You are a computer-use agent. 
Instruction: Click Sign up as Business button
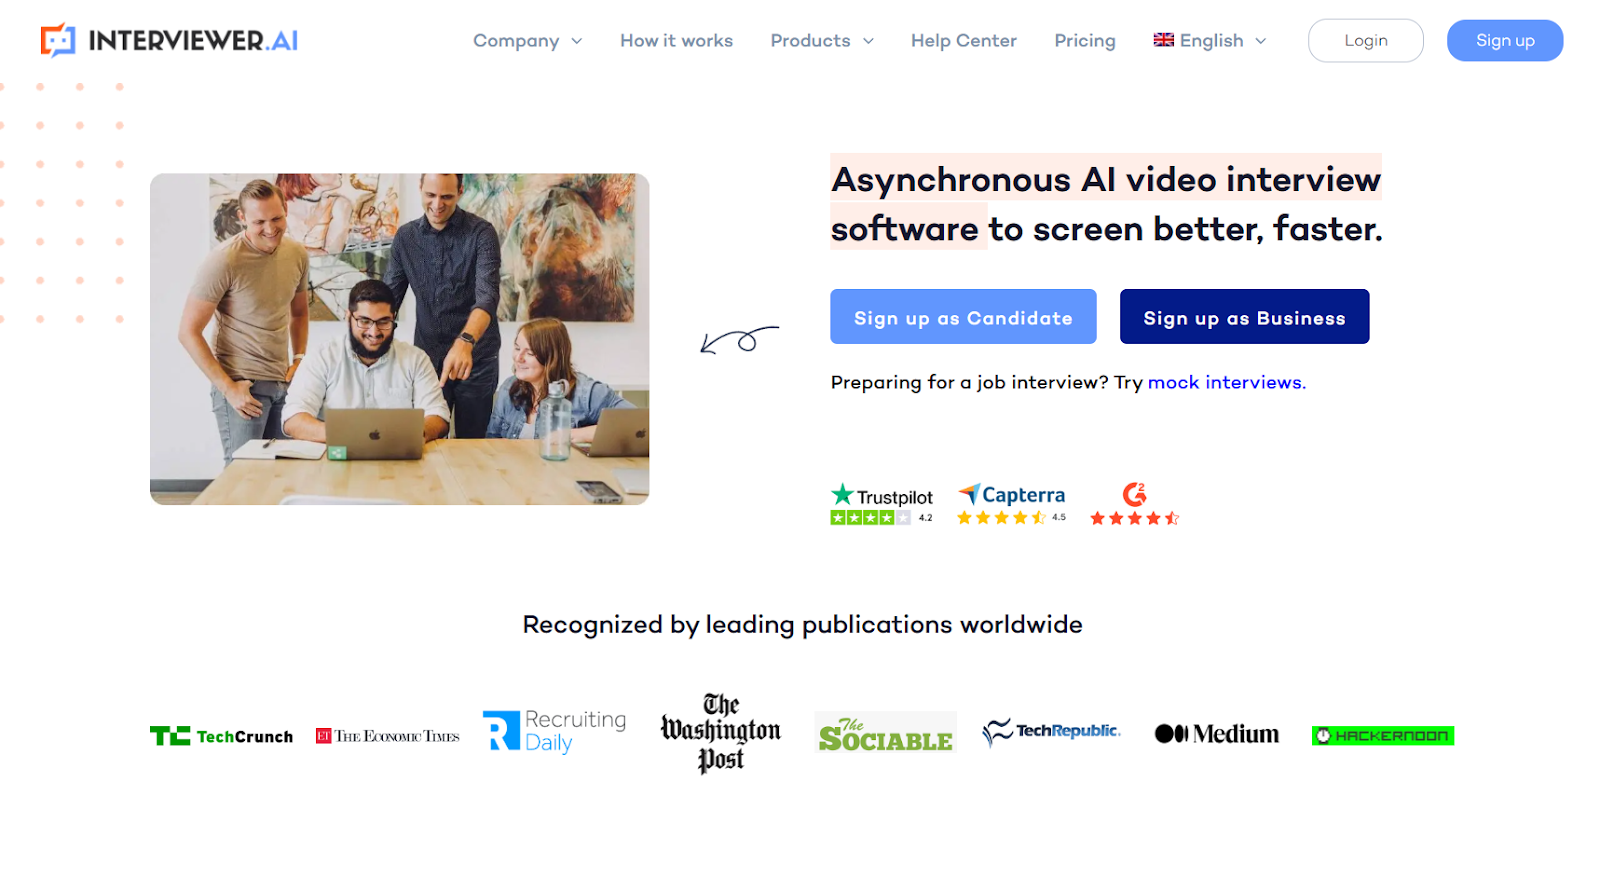click(1244, 317)
